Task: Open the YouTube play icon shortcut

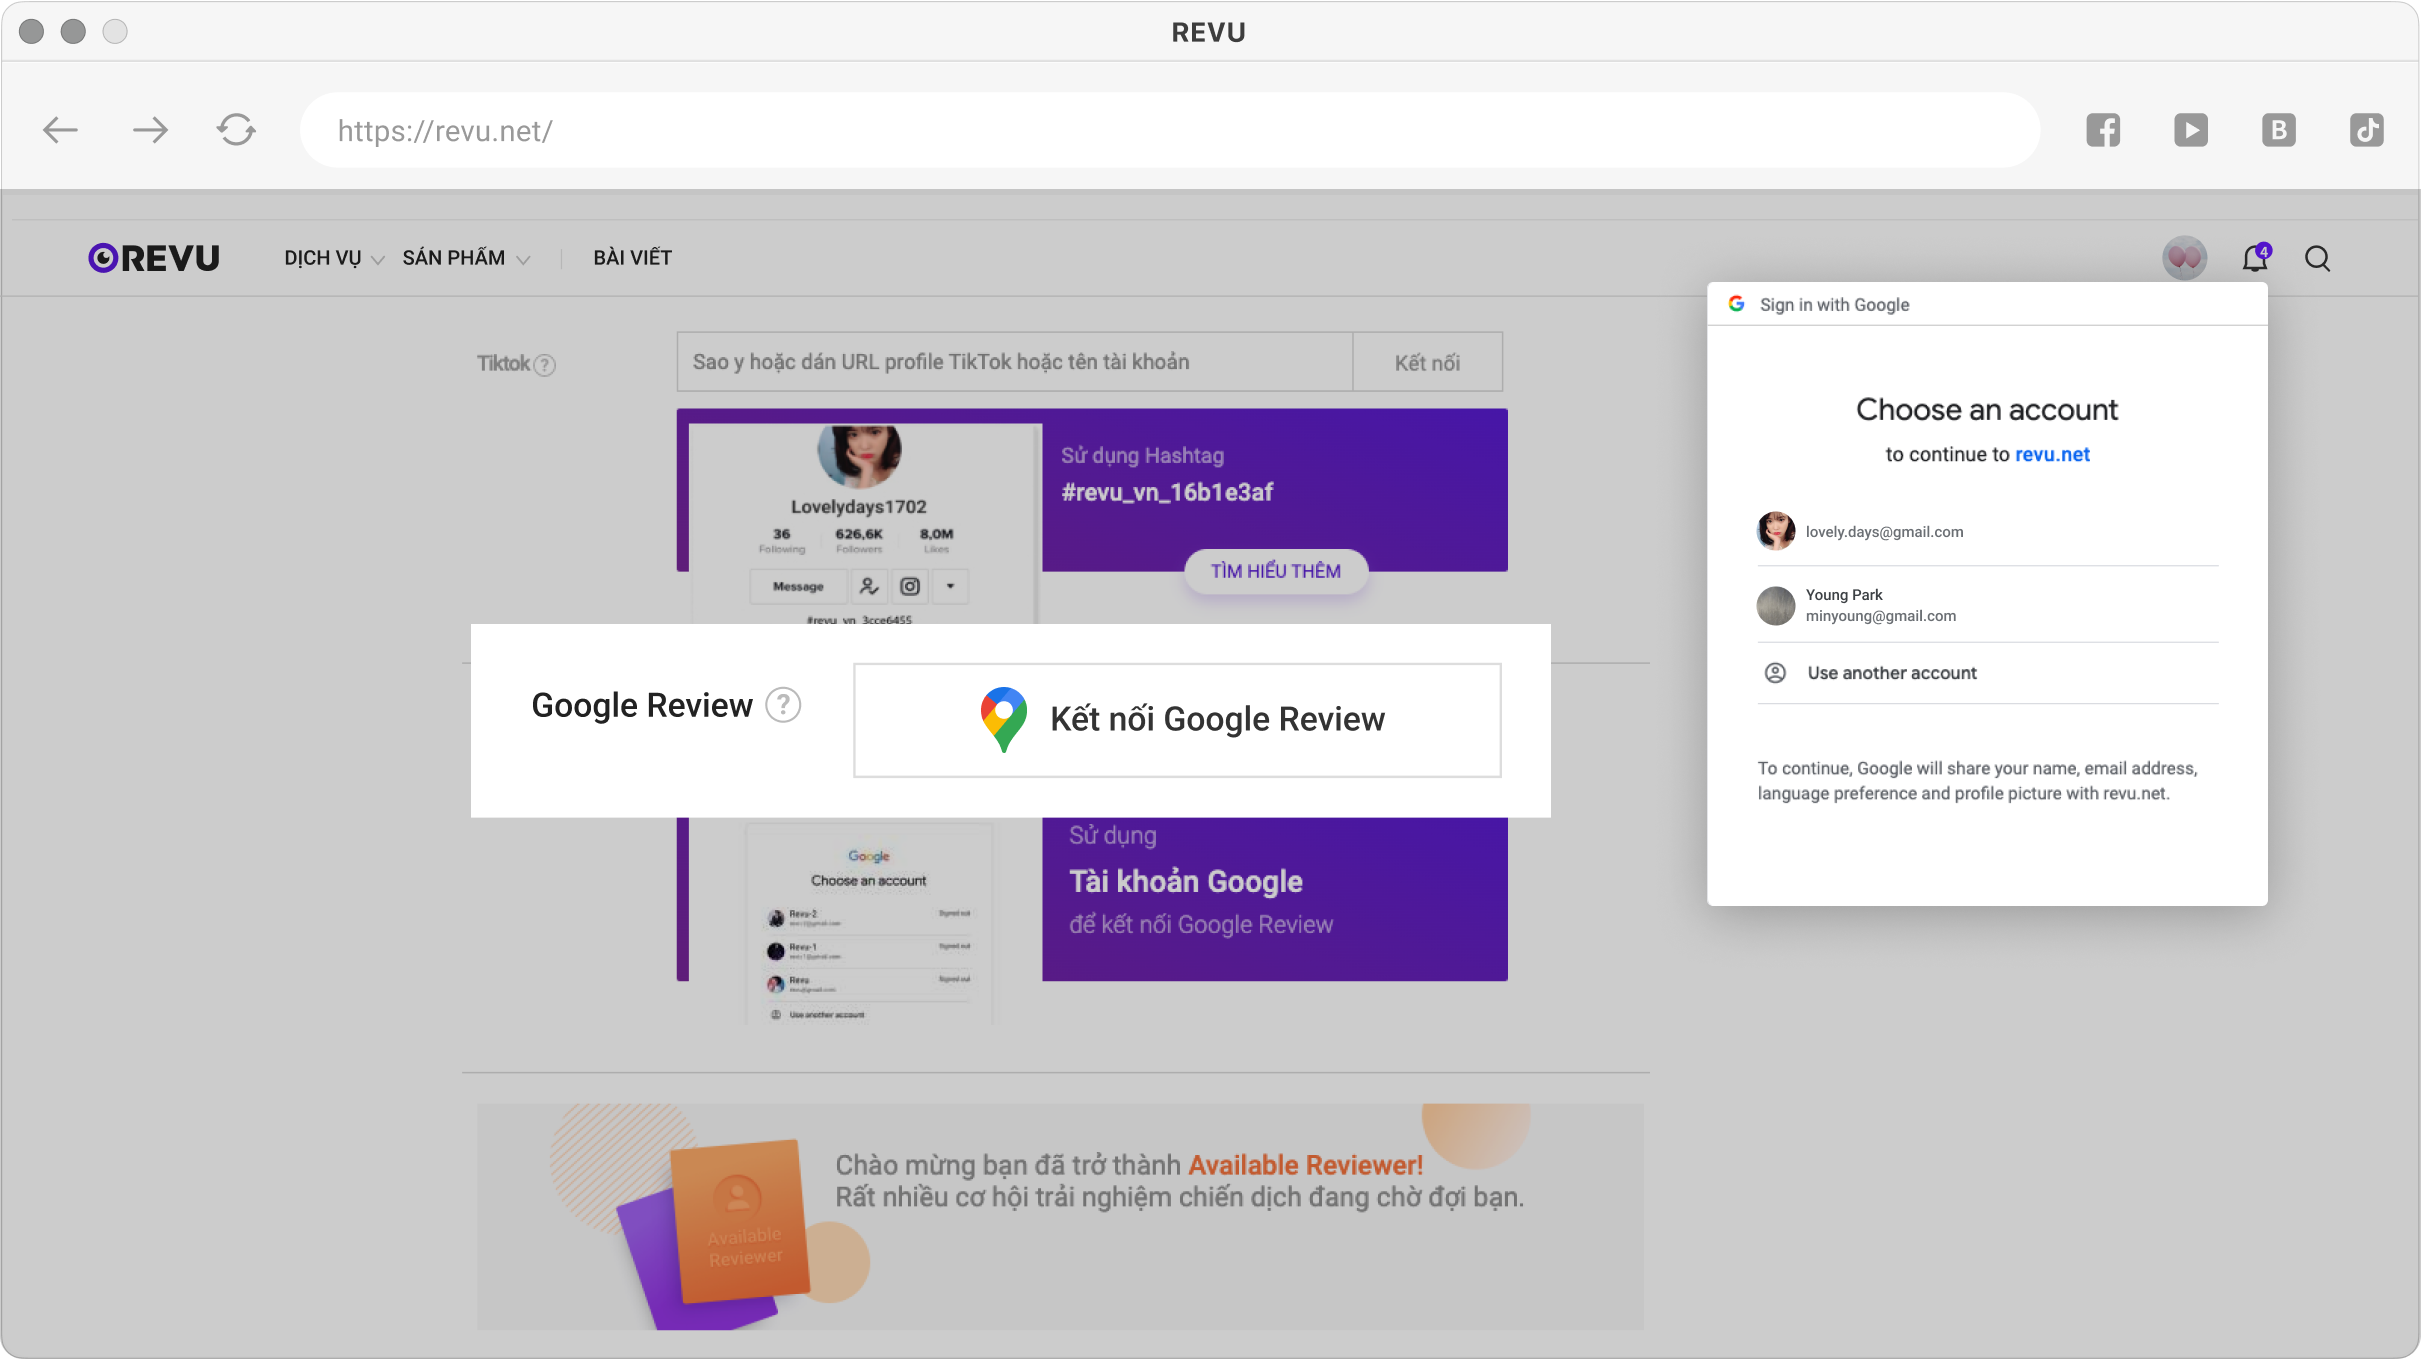Action: click(2190, 130)
